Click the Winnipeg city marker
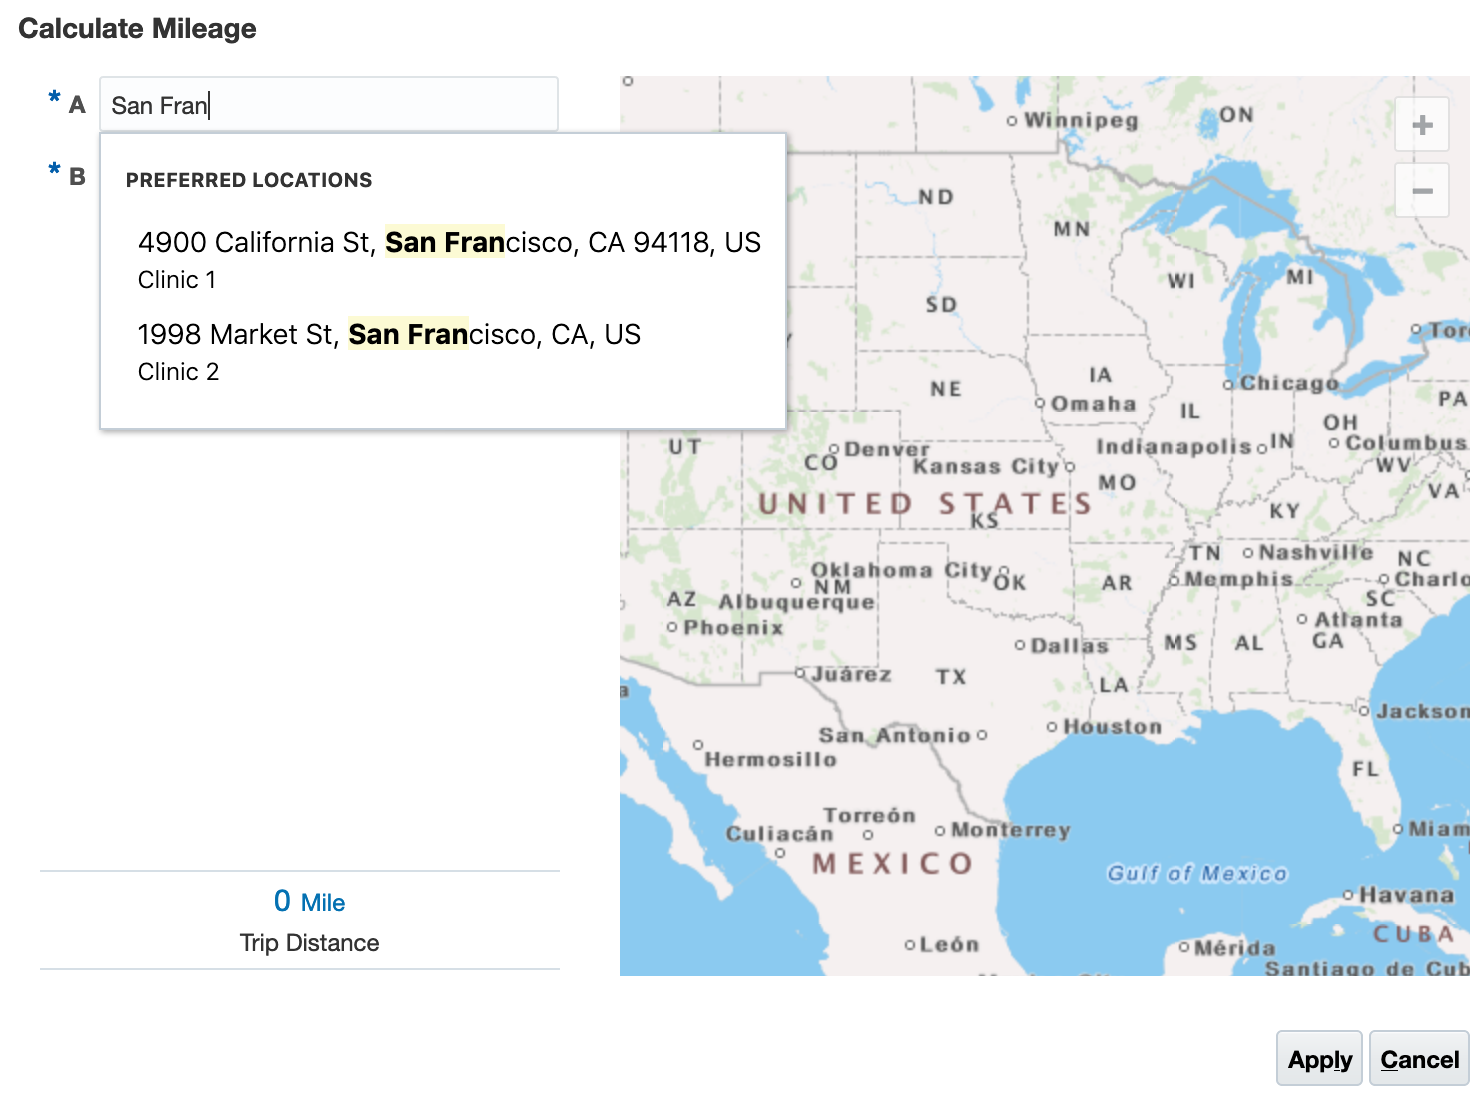Viewport: 1484px width, 1096px height. (1012, 121)
